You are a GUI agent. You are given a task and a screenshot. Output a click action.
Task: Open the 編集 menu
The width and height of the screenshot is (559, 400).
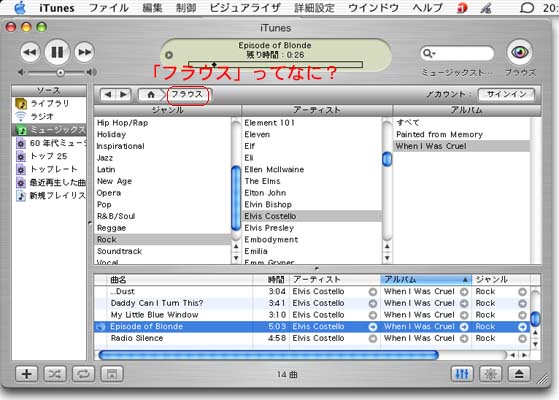coord(152,8)
